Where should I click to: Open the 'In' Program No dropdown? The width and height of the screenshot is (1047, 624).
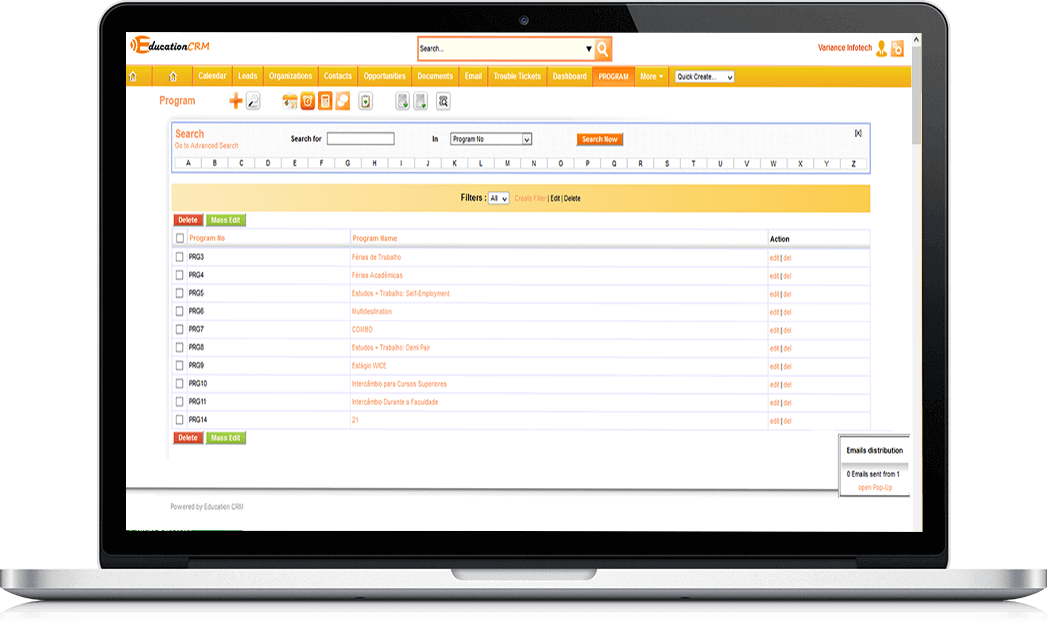[x=491, y=139]
